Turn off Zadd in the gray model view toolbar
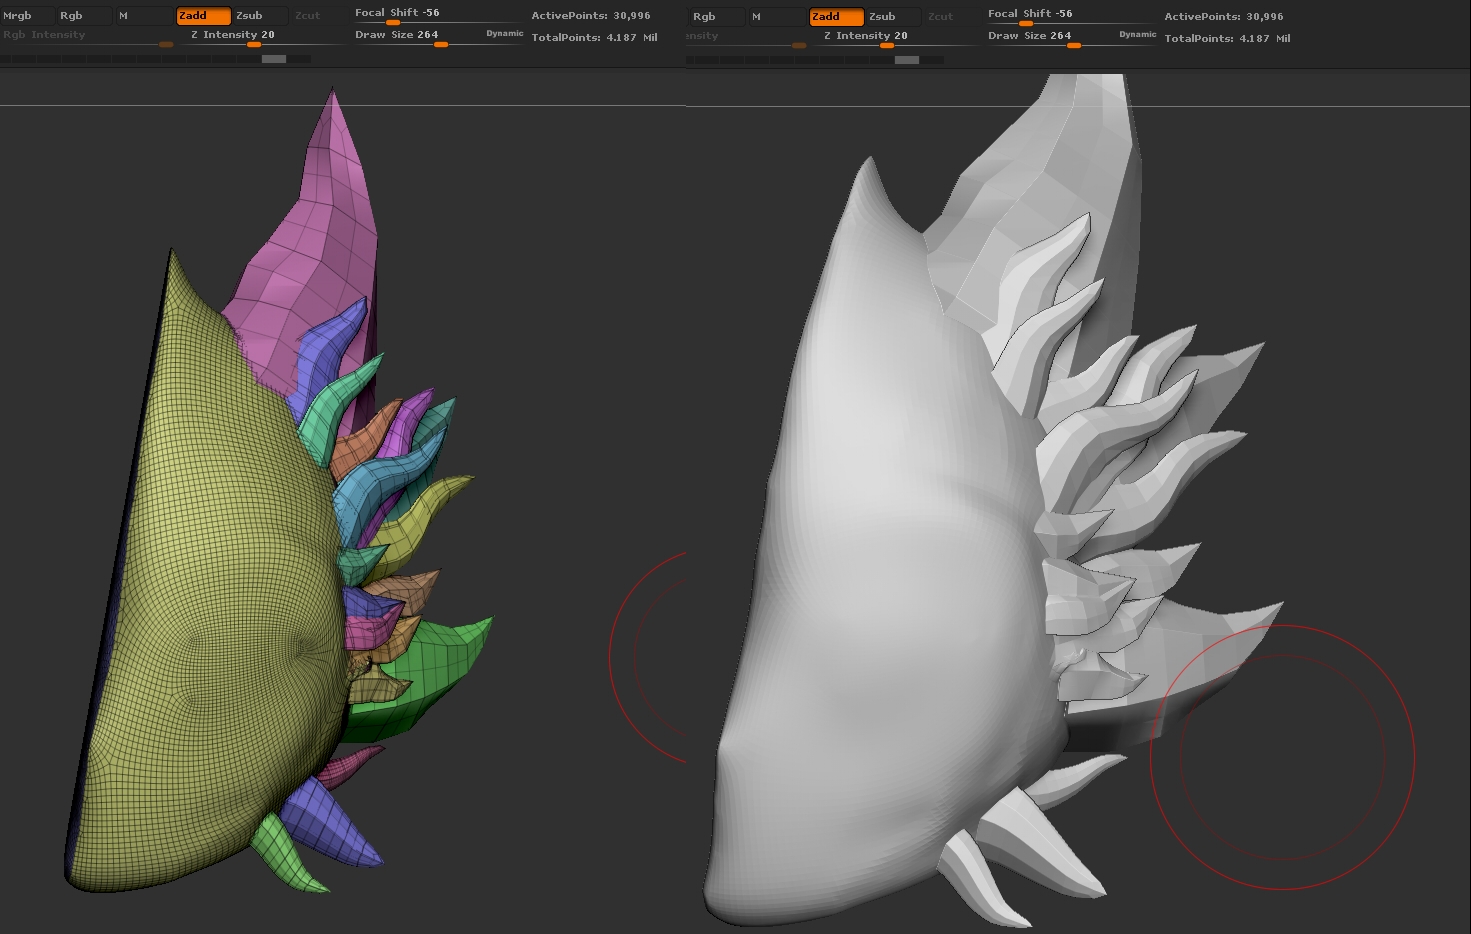The width and height of the screenshot is (1471, 934). pos(837,17)
